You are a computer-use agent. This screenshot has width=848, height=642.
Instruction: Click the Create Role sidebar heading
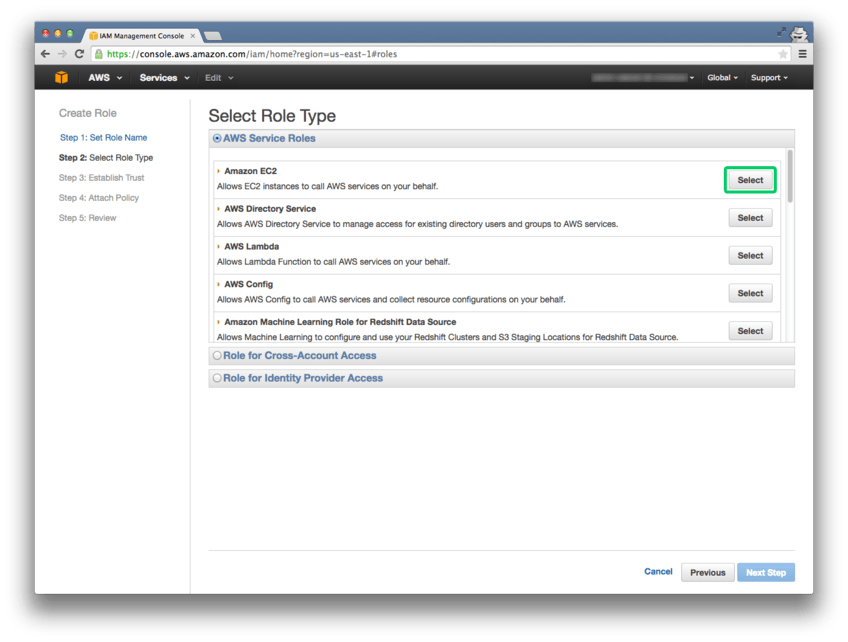click(88, 114)
